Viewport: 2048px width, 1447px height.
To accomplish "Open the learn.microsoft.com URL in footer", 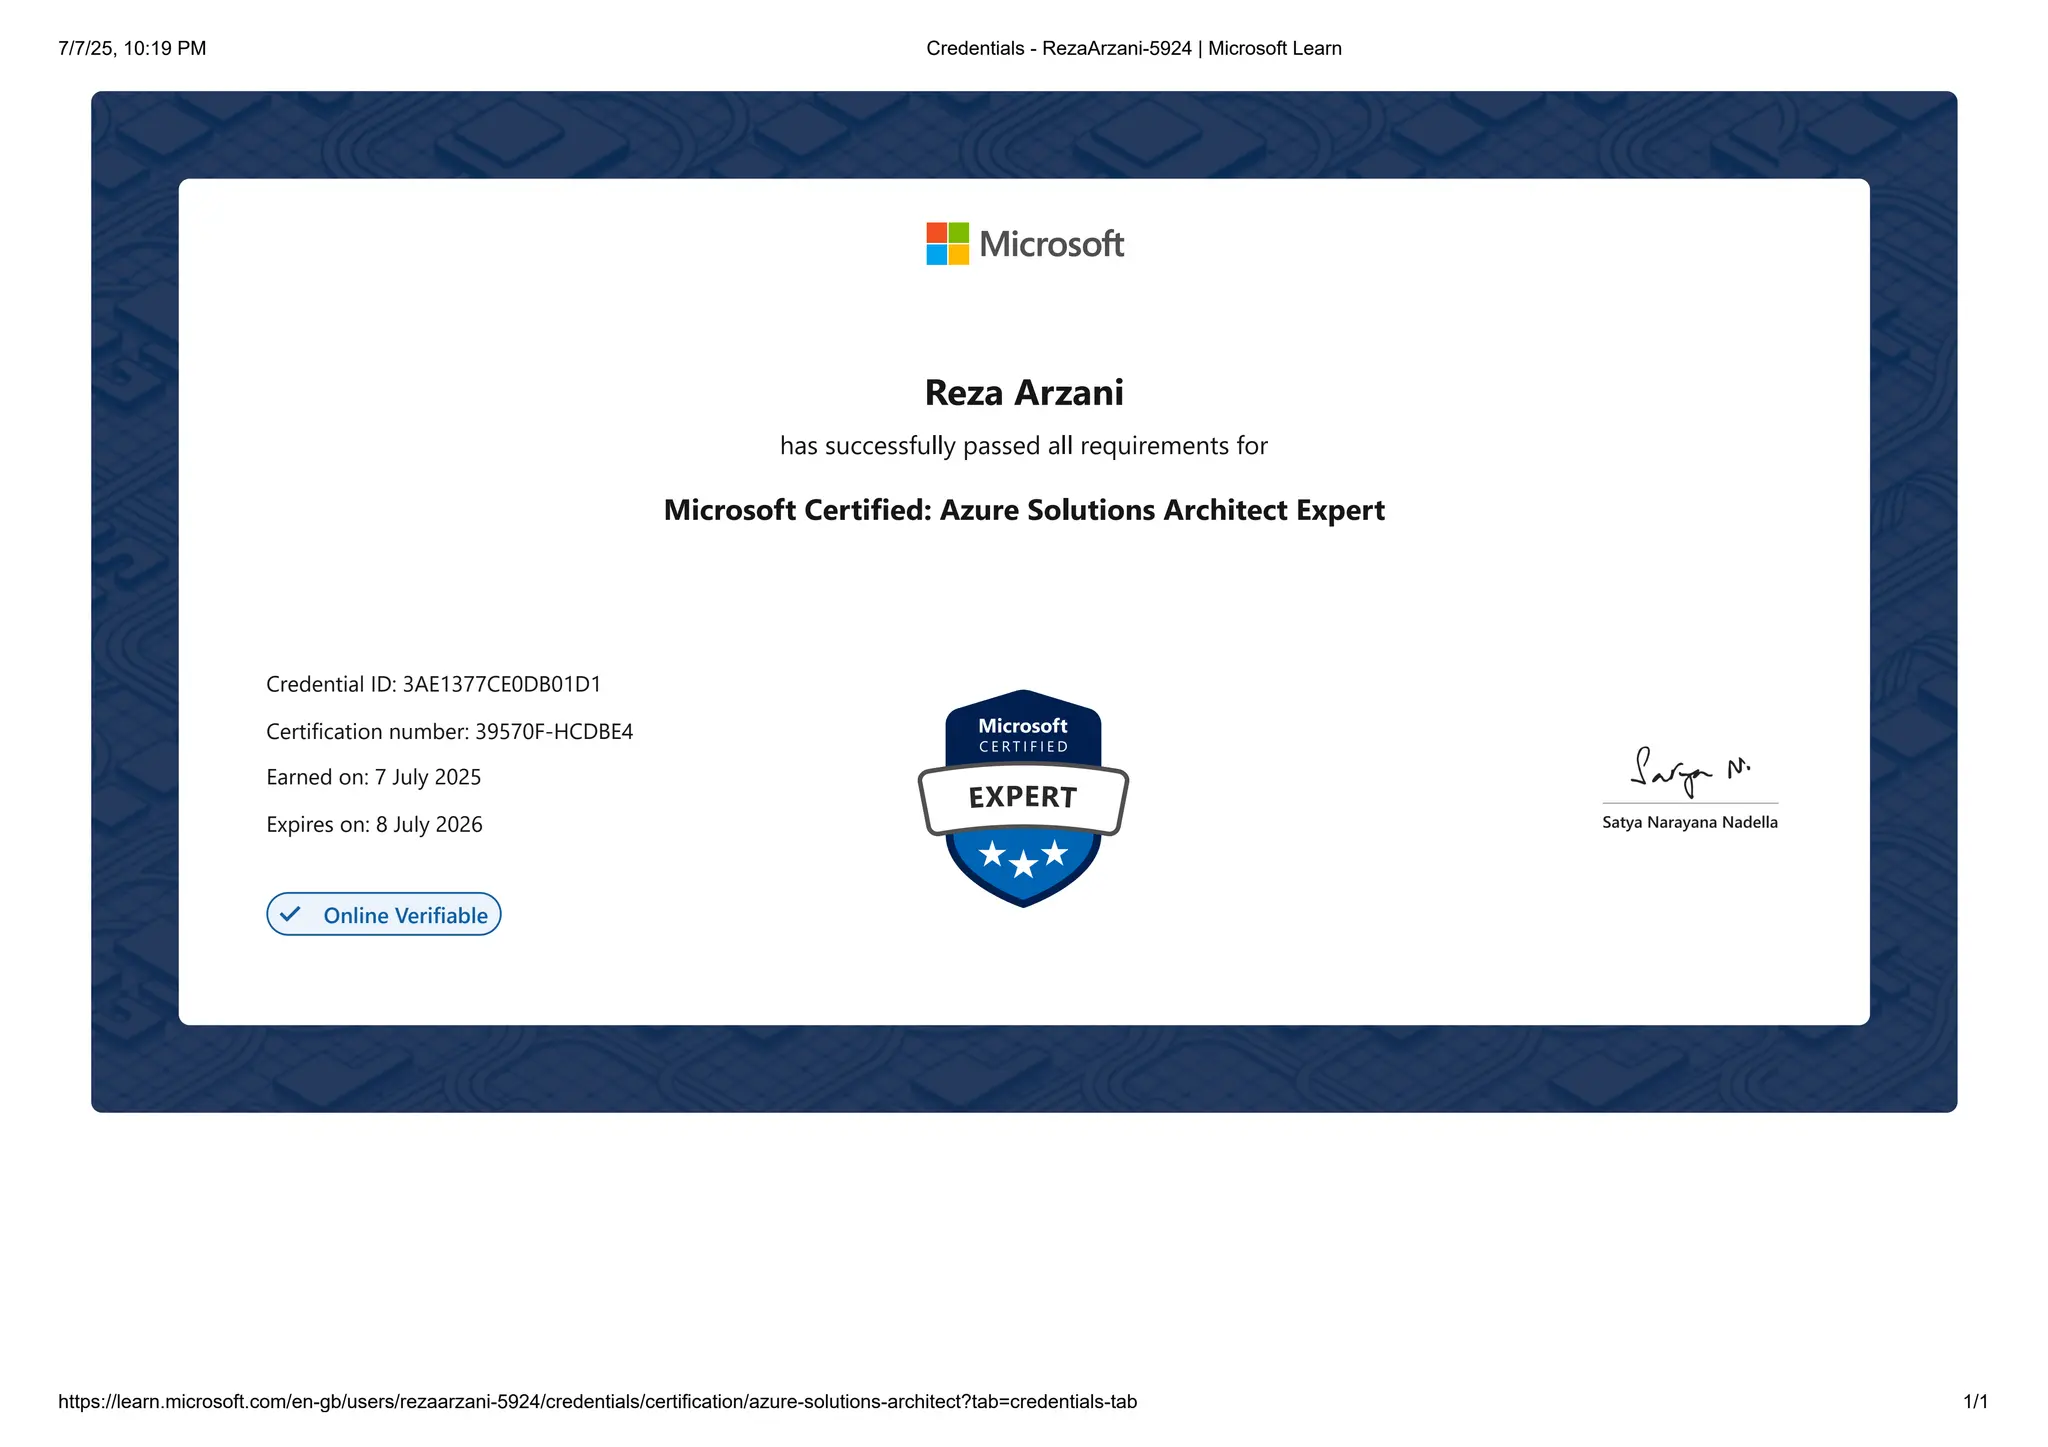I will 597,1401.
